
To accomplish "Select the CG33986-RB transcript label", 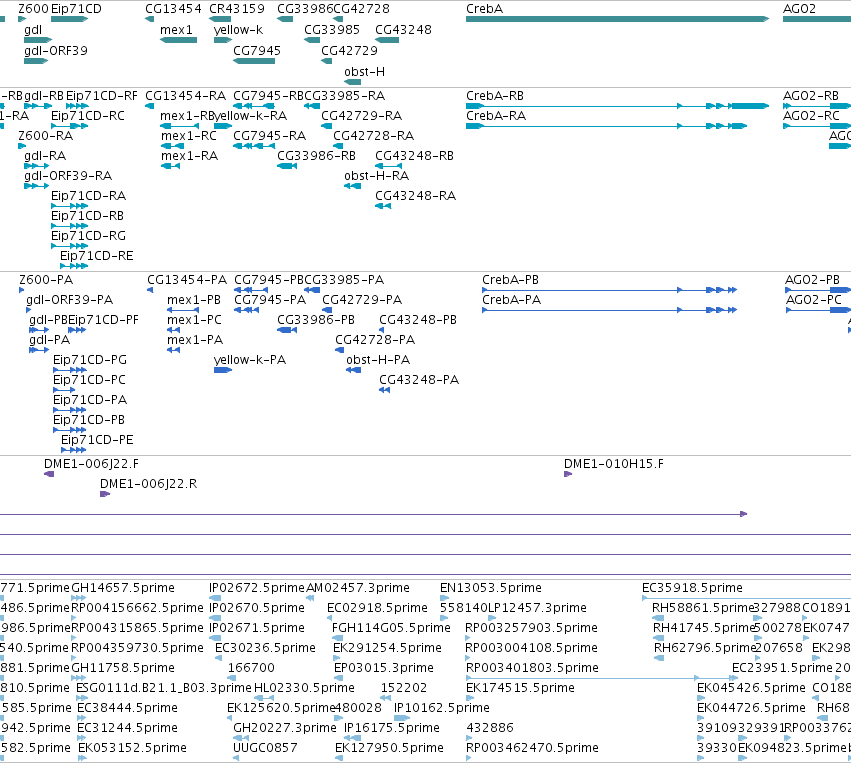I will [316, 156].
